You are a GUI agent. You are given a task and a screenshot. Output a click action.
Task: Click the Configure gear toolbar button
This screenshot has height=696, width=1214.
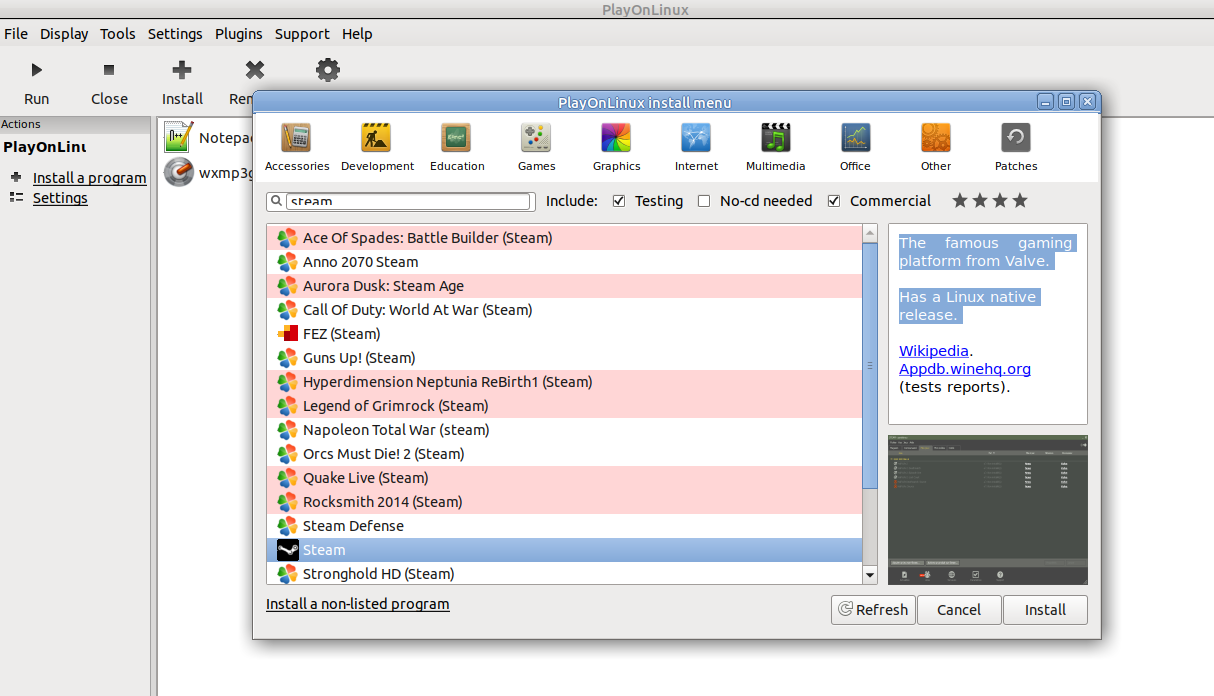pos(328,70)
